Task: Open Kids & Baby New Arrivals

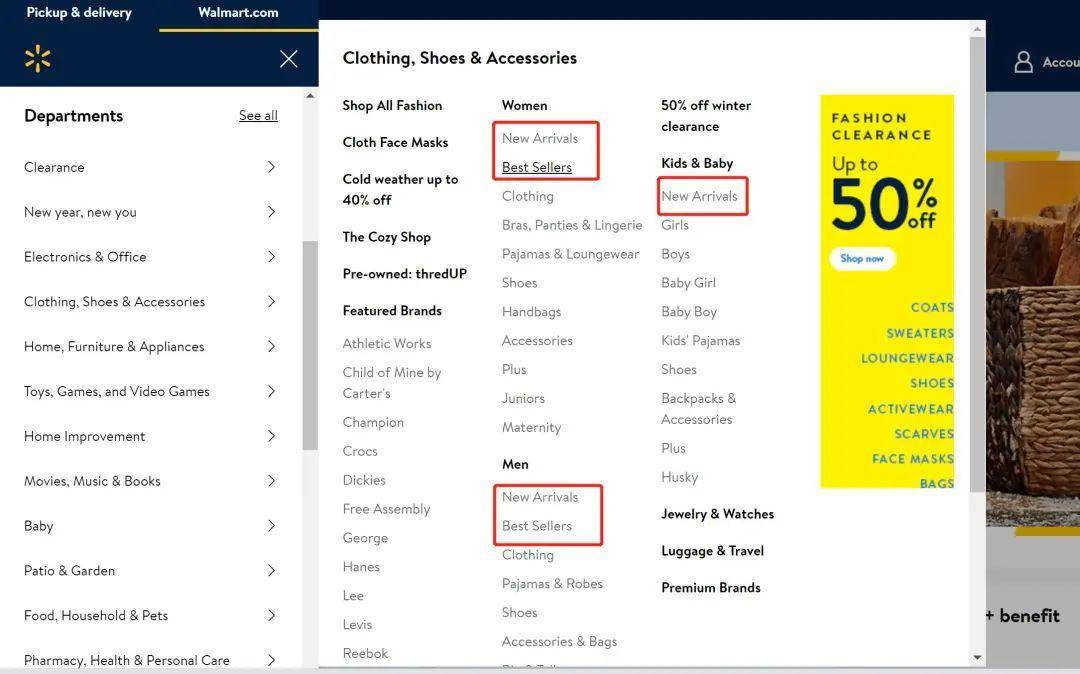Action: point(699,196)
